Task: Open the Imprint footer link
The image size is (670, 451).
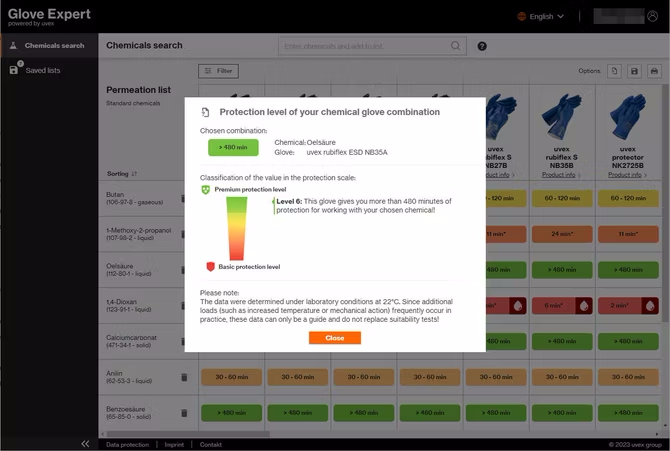Action: click(173, 444)
